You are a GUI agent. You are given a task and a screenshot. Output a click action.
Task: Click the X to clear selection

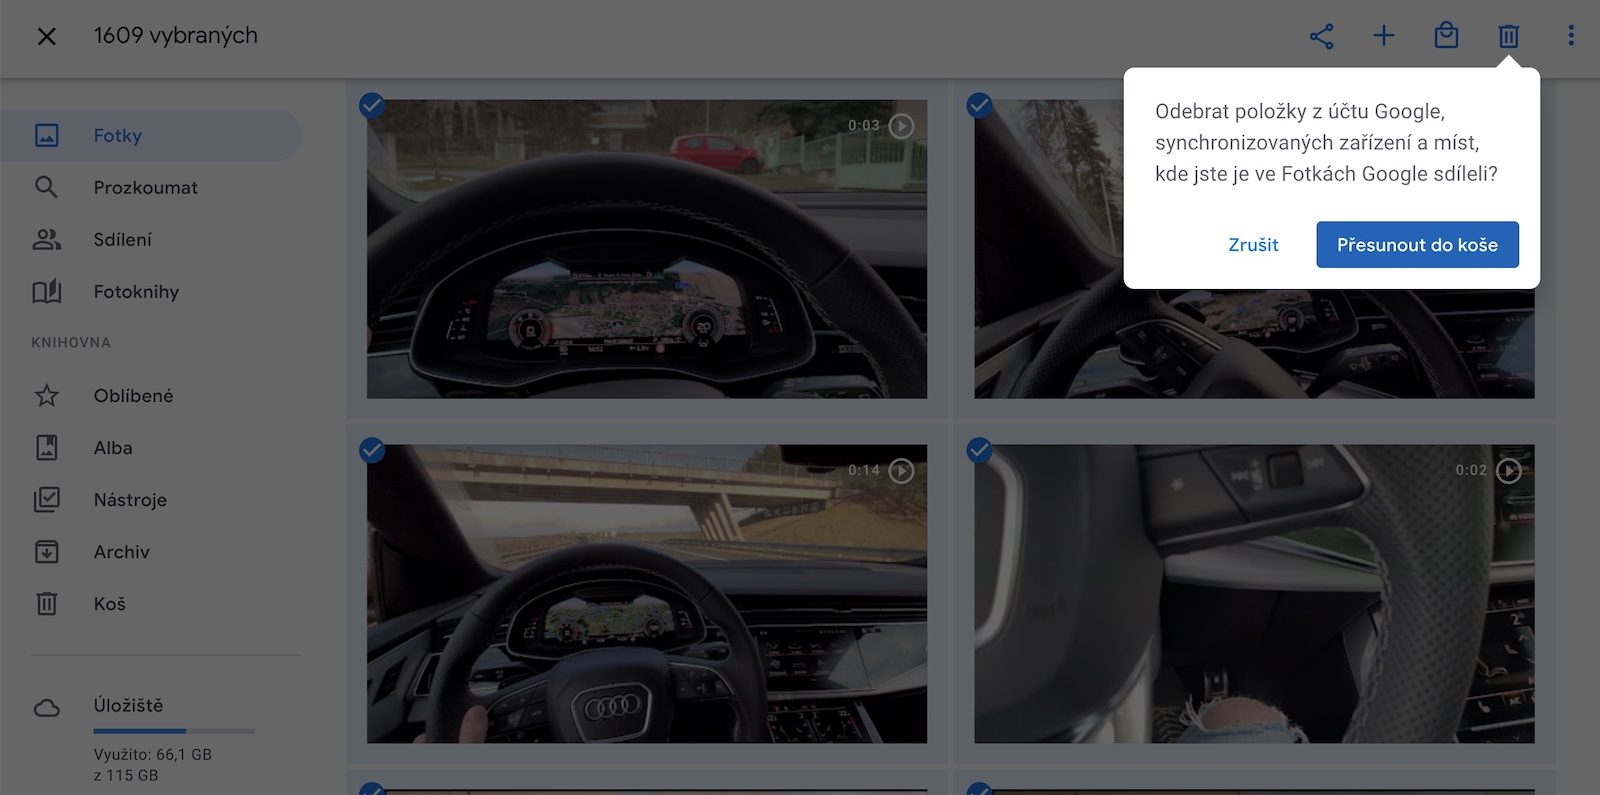tap(46, 36)
